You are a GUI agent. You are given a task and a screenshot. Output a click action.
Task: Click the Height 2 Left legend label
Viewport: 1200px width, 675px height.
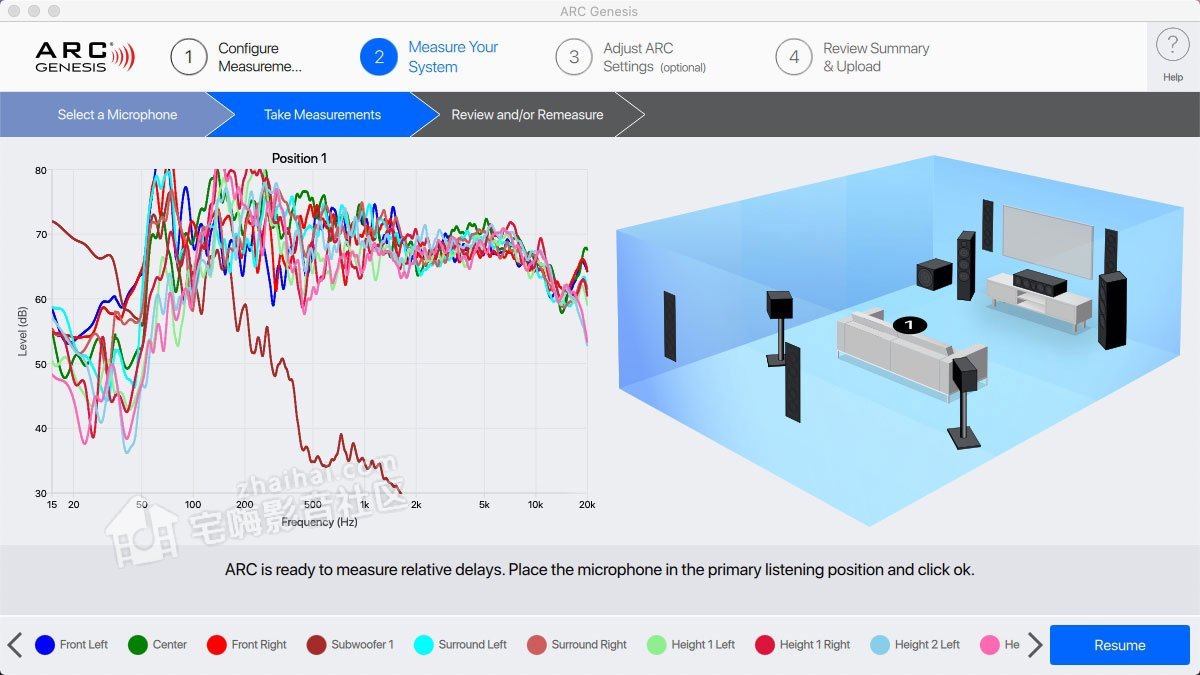[927, 645]
